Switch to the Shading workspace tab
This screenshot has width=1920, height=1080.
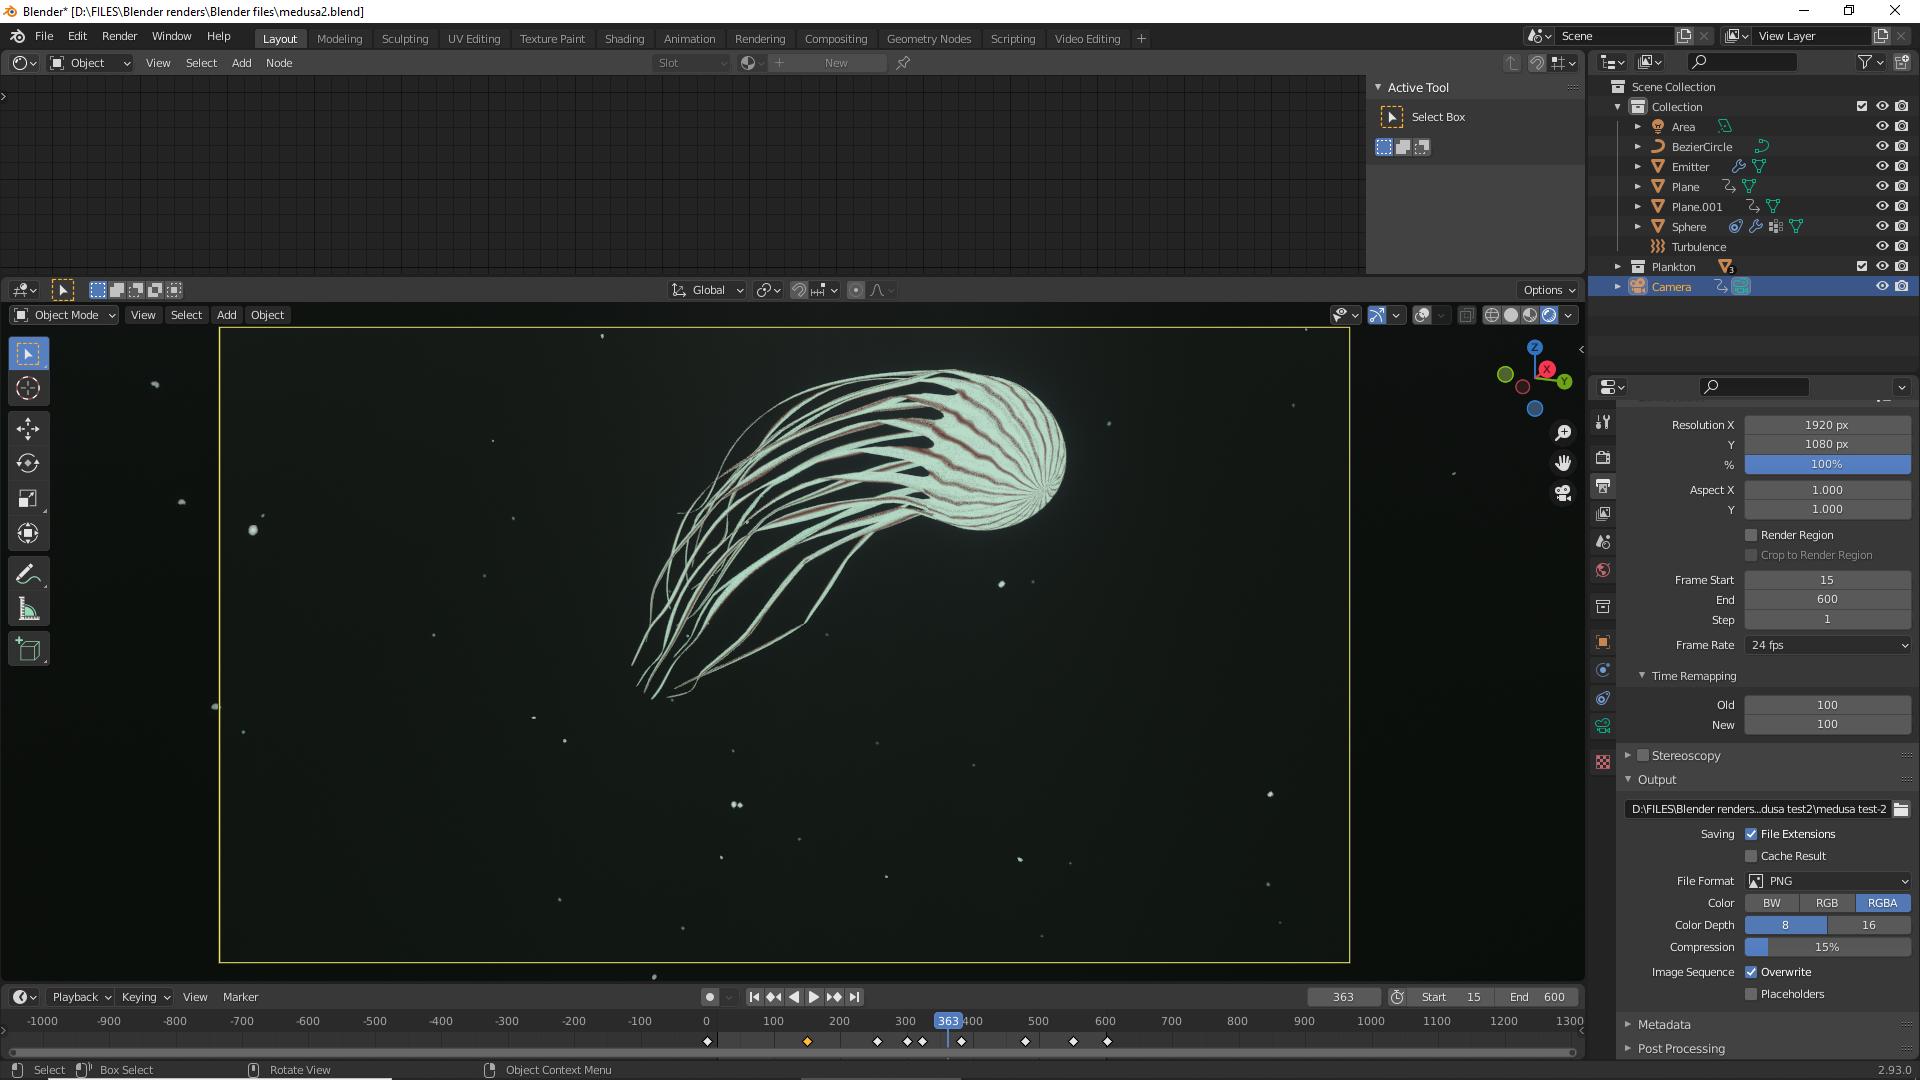(x=624, y=38)
